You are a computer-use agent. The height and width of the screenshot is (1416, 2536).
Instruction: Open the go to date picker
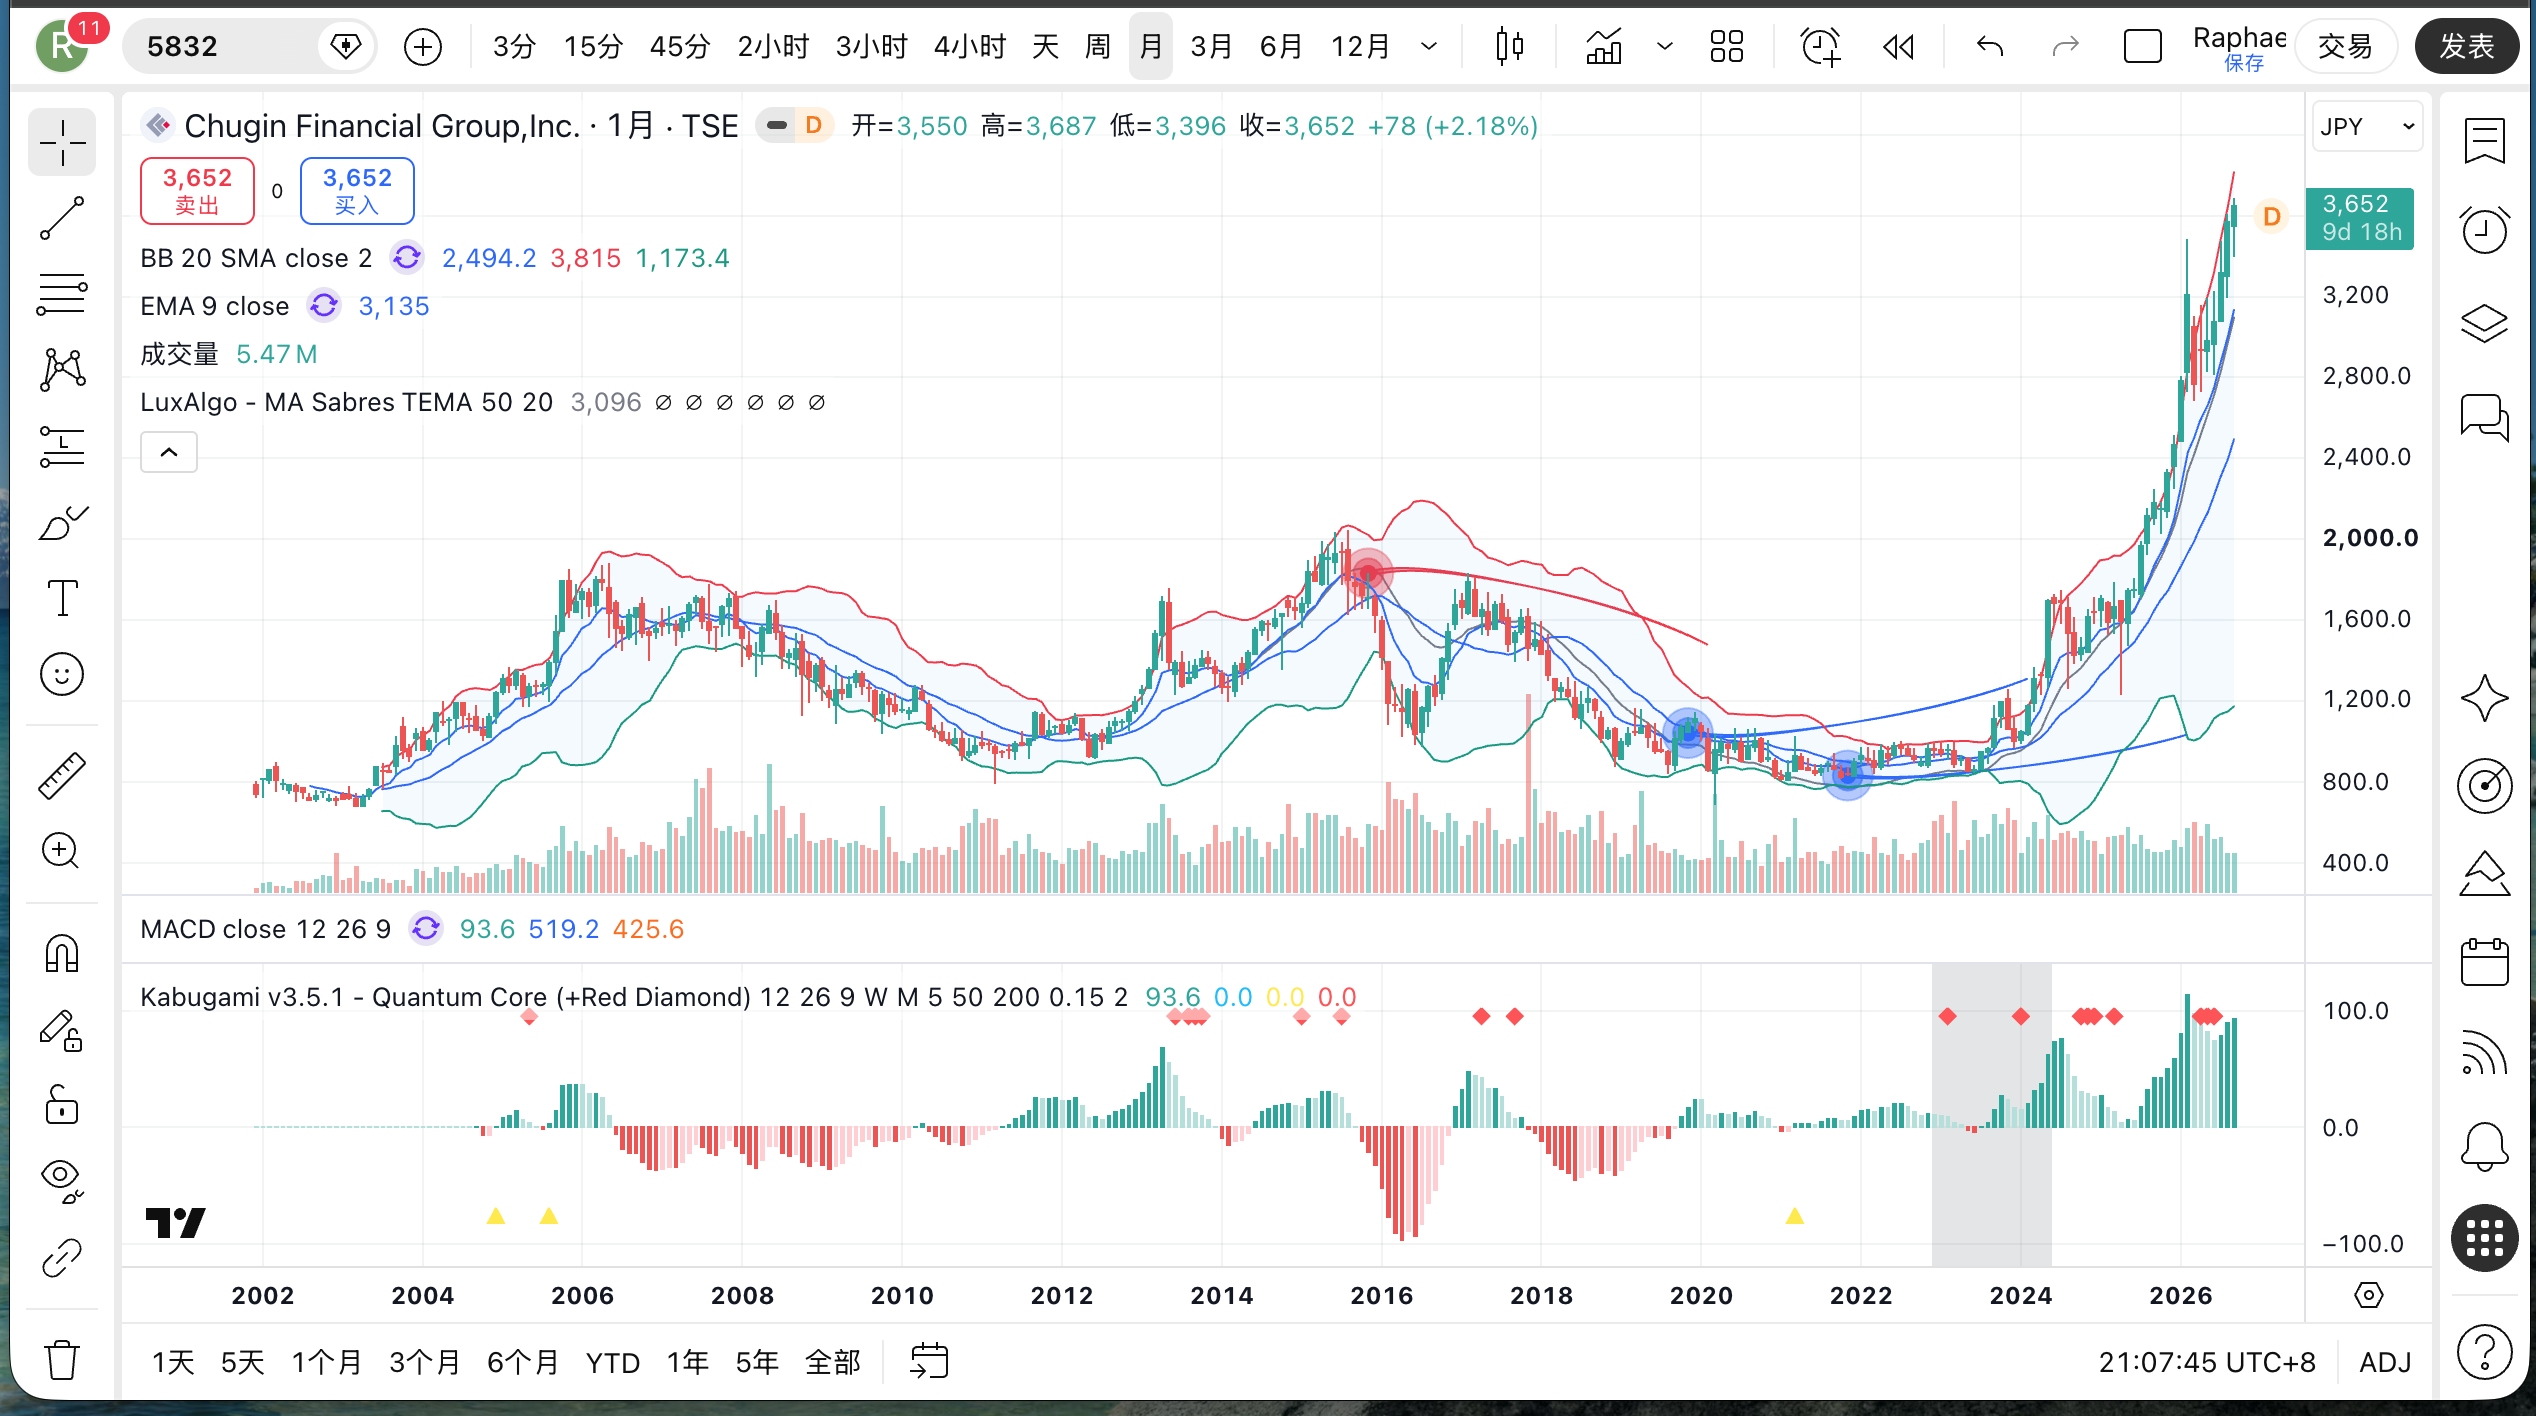point(929,1361)
